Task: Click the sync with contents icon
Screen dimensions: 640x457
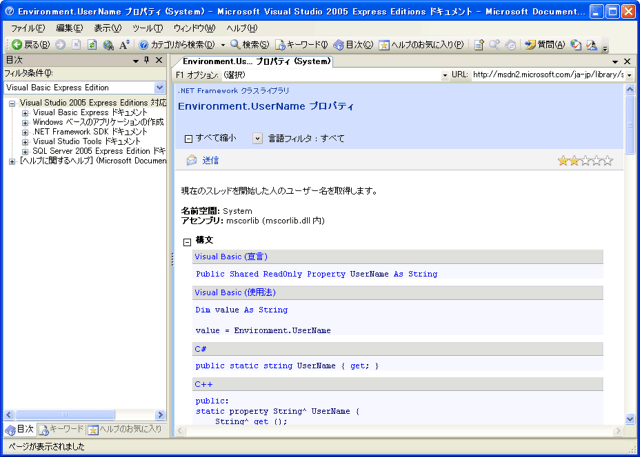Action: coord(511,44)
